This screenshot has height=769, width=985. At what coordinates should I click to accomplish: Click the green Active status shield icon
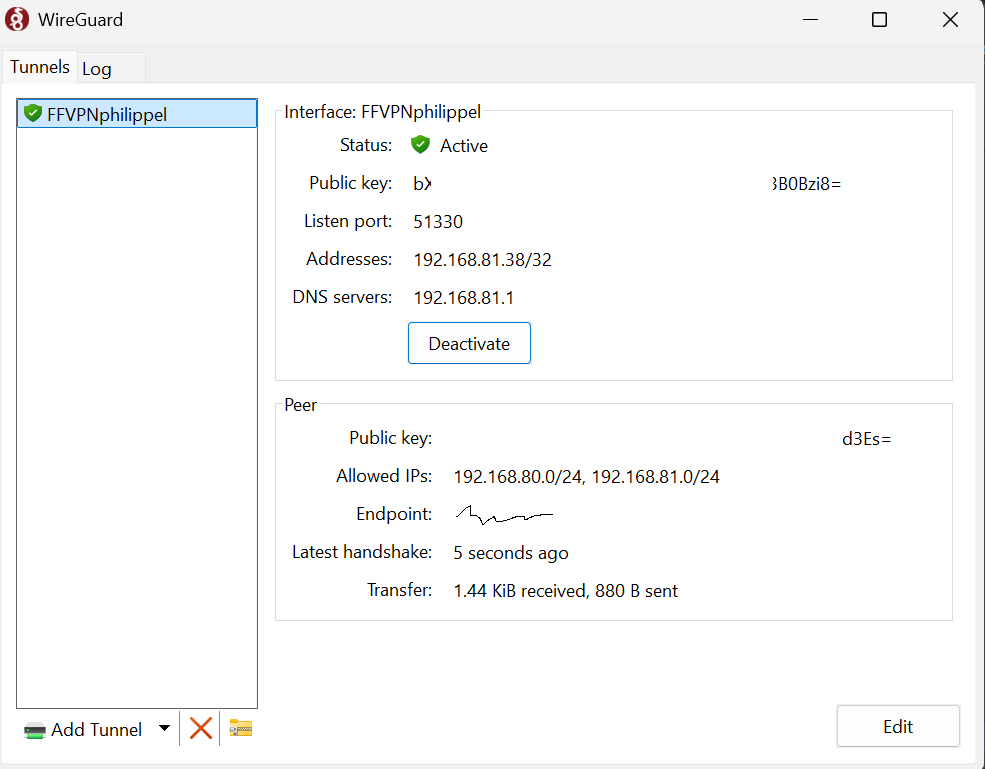pos(420,145)
